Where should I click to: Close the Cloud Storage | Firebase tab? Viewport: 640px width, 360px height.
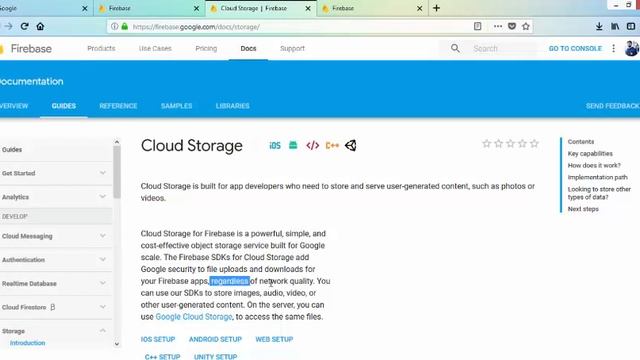click(x=308, y=8)
